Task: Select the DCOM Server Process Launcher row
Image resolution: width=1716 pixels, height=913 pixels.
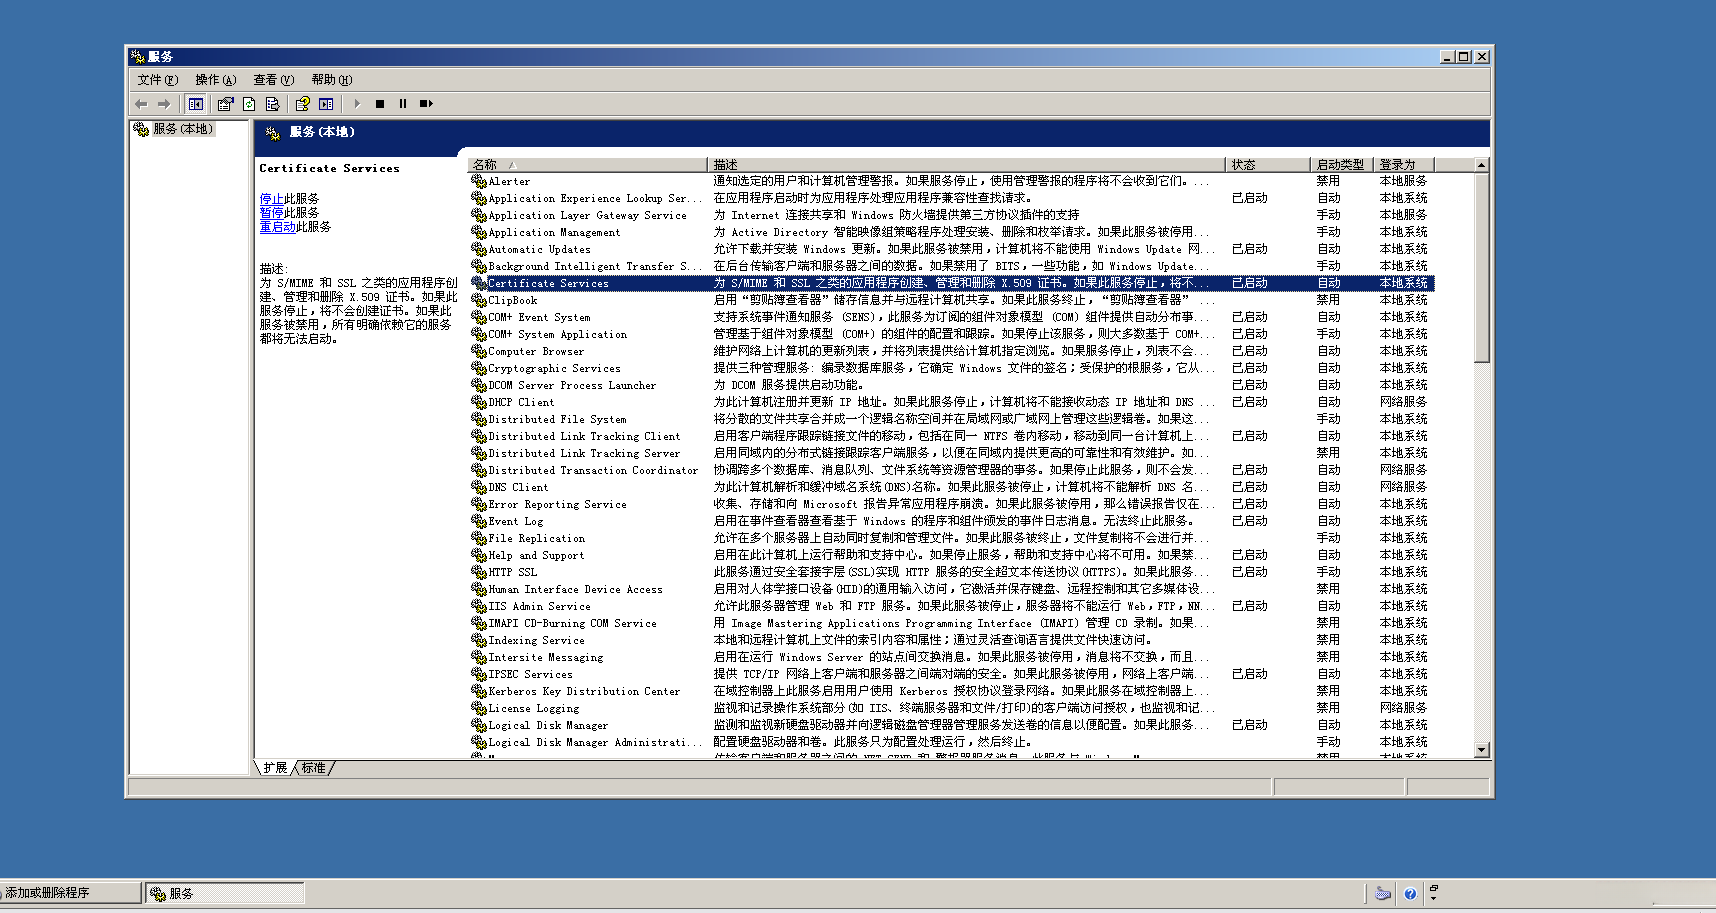Action: pyautogui.click(x=952, y=385)
